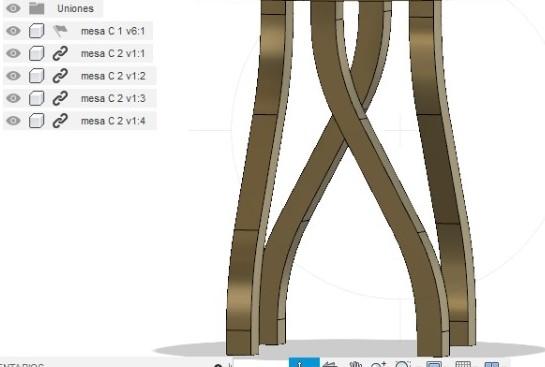Click the component cube icon of mesa C 2 v1:3
This screenshot has height=367, width=545.
tap(36, 98)
